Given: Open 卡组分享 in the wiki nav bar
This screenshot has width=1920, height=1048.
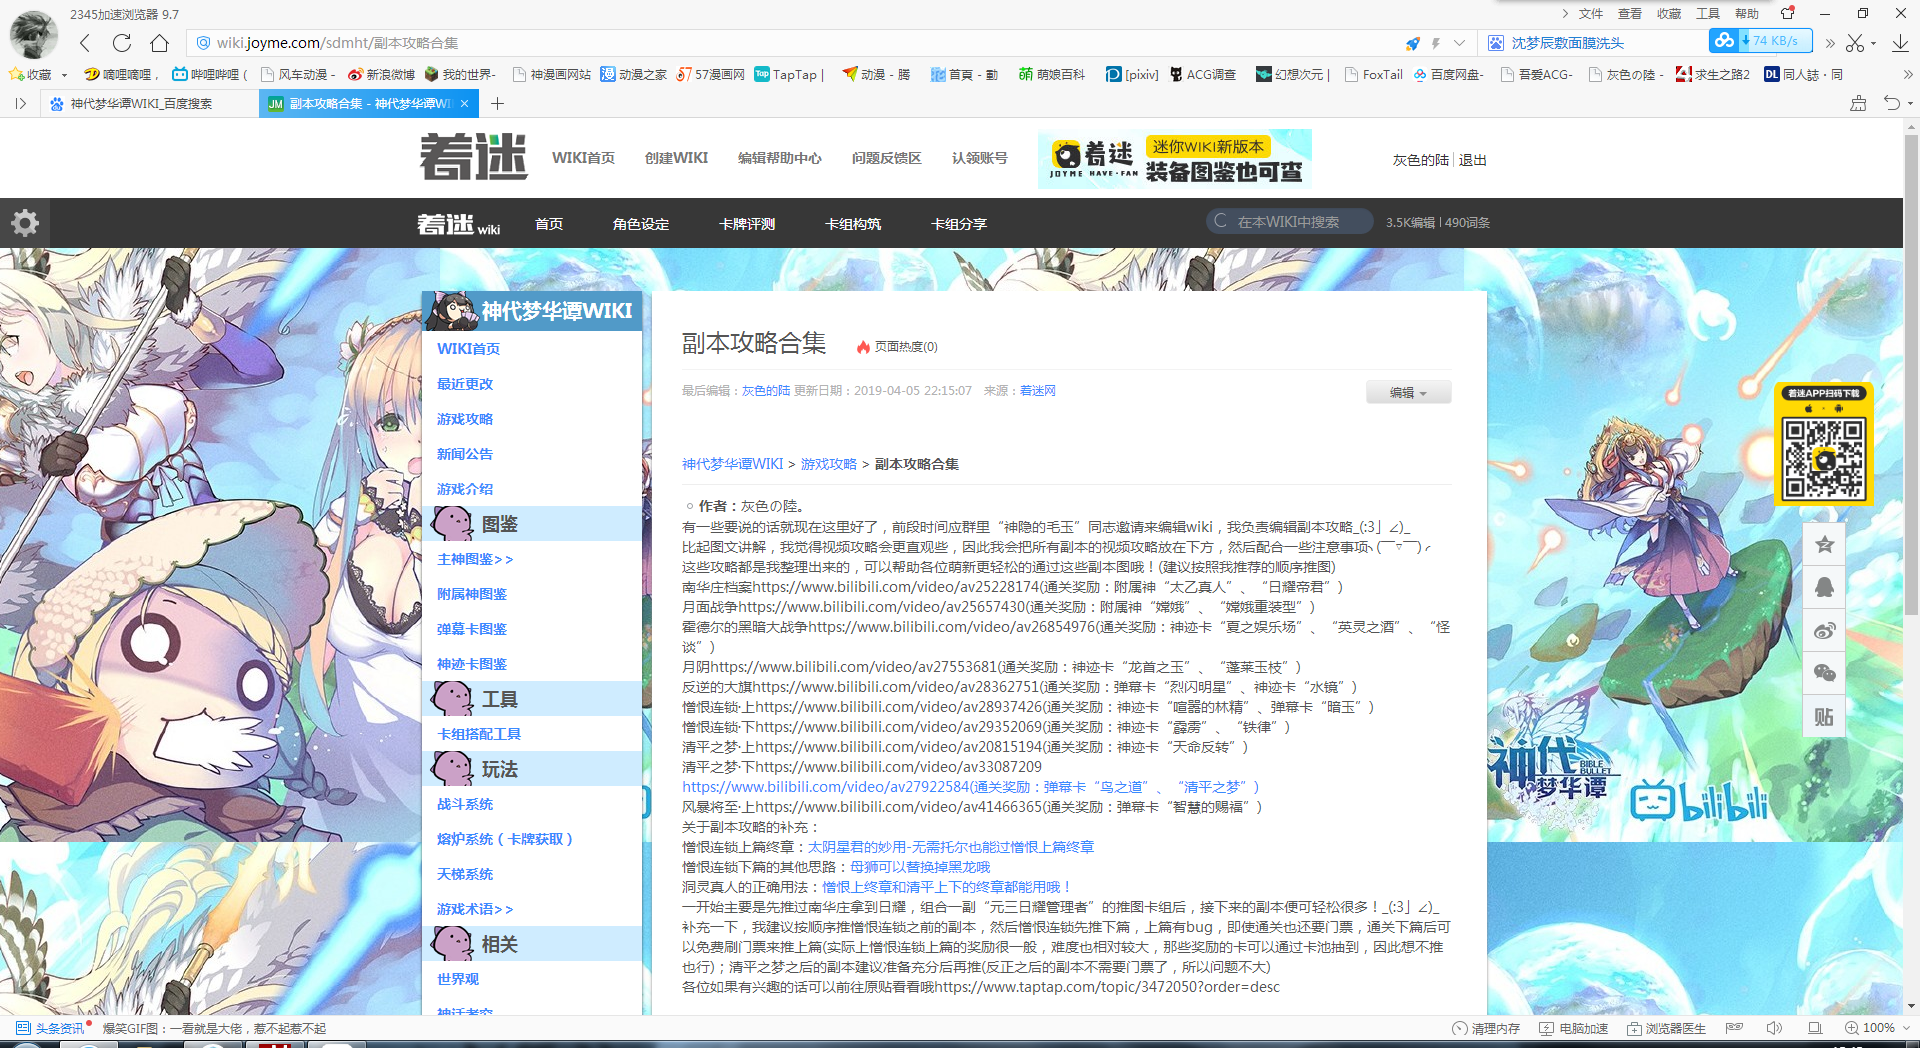Looking at the screenshot, I should coord(959,223).
